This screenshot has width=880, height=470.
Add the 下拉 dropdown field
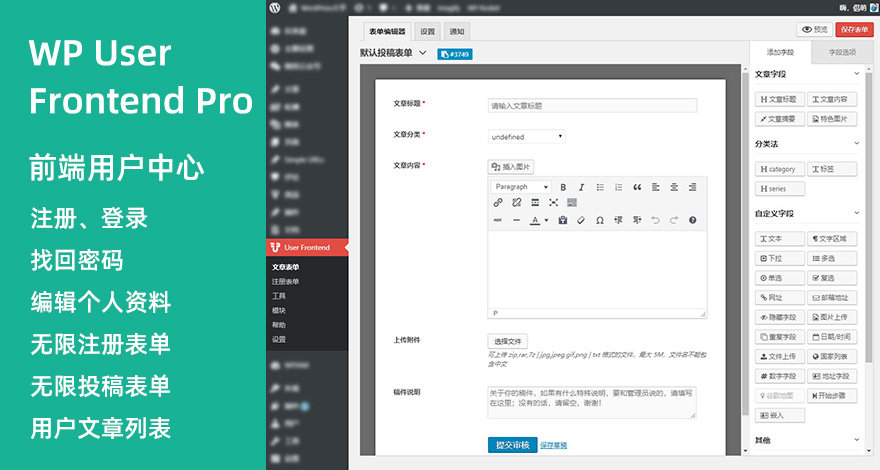780,258
